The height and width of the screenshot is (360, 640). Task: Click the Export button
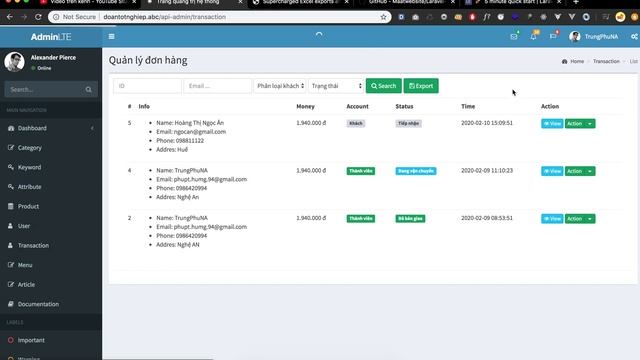[x=421, y=86]
